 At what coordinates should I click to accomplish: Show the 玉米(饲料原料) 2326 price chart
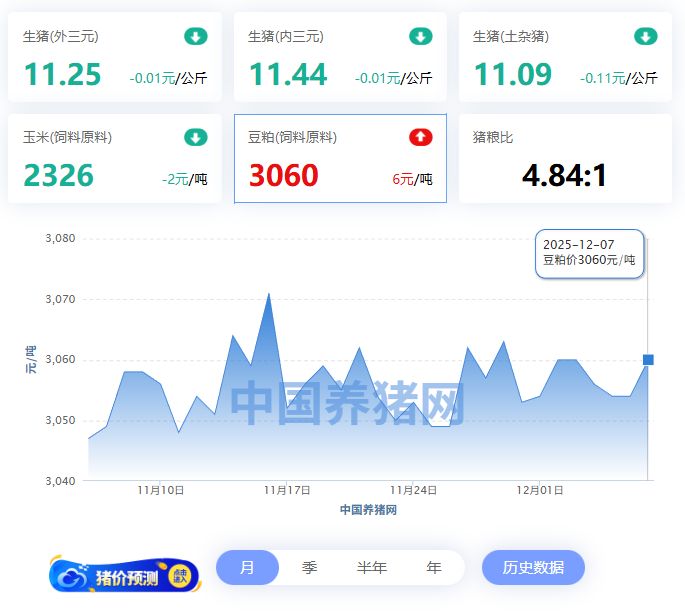click(115, 159)
